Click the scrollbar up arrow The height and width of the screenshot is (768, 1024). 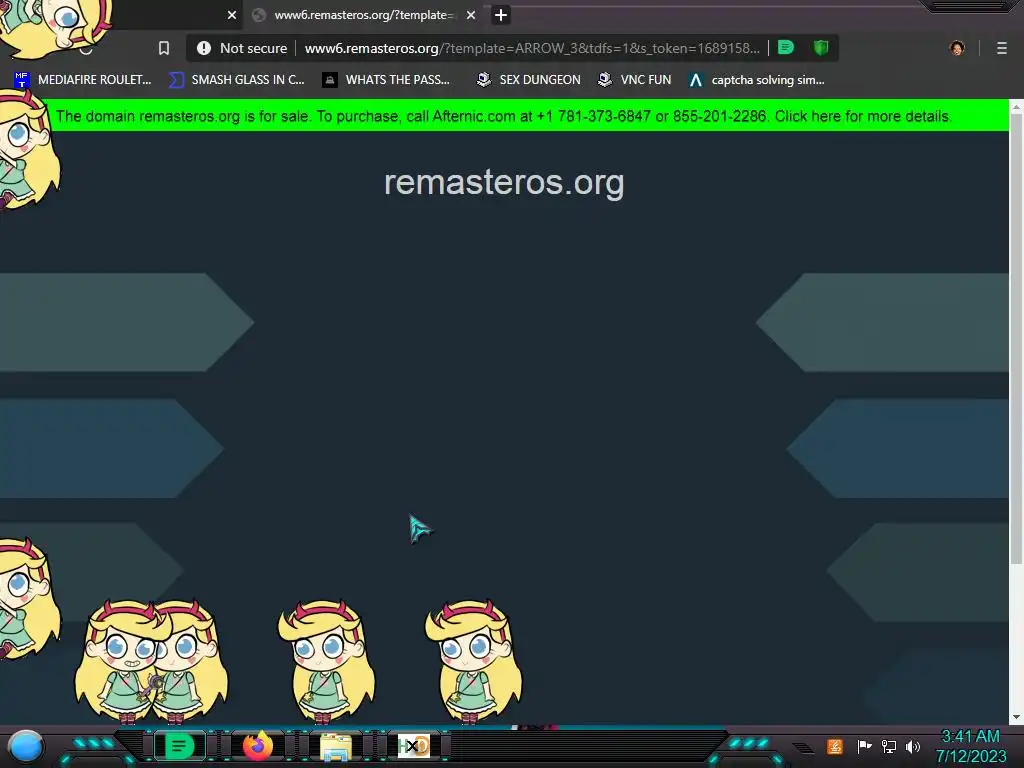pyautogui.click(x=1016, y=106)
